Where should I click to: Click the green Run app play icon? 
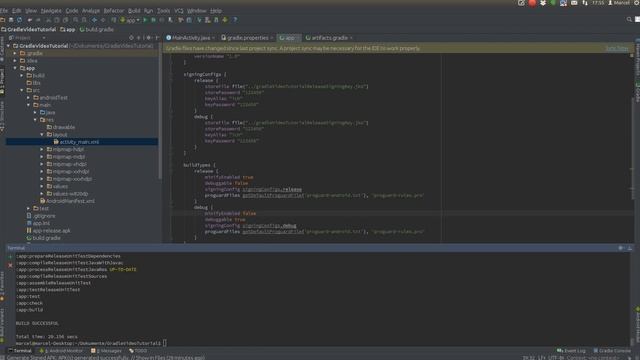pyautogui.click(x=145, y=20)
